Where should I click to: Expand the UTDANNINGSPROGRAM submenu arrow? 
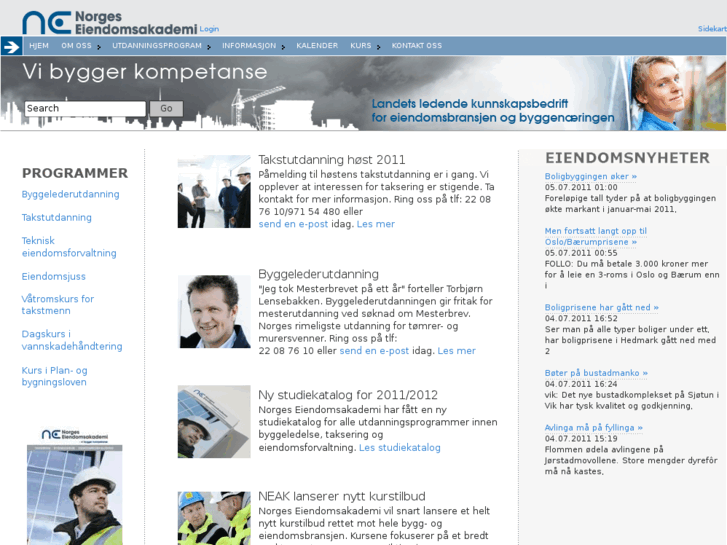[x=209, y=47]
